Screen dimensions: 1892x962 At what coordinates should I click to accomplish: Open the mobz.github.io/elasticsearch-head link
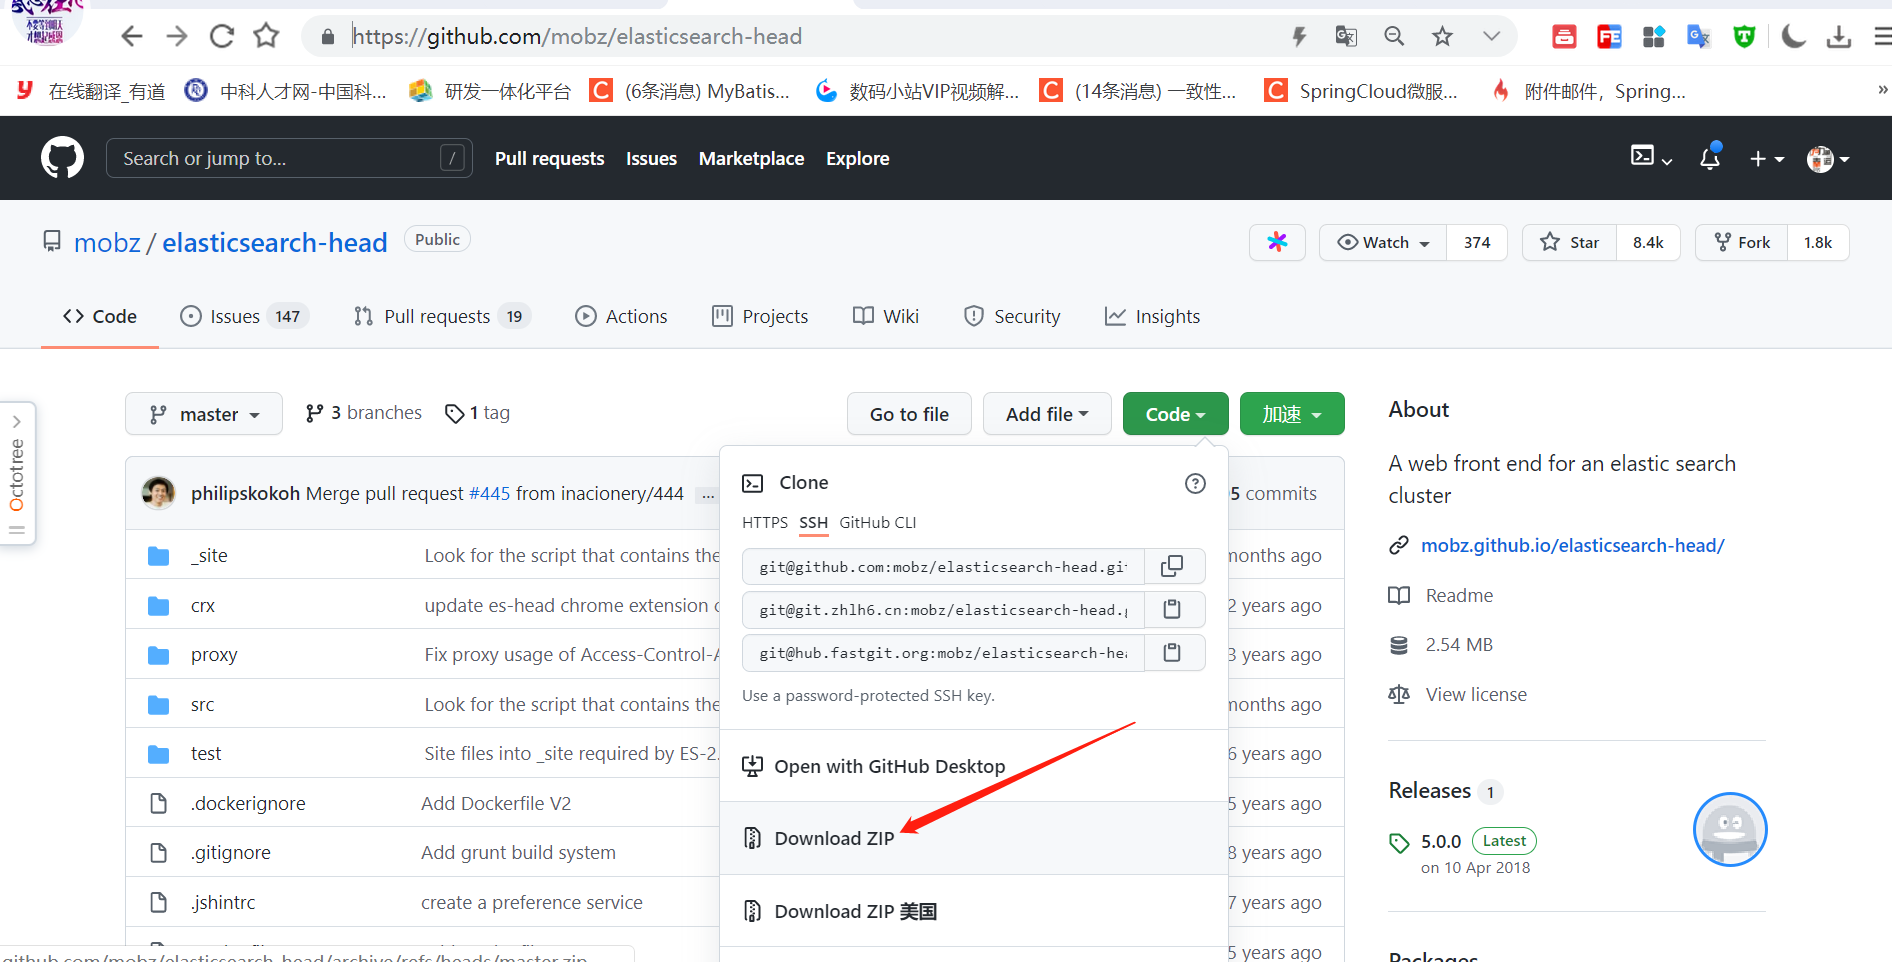pos(1573,545)
